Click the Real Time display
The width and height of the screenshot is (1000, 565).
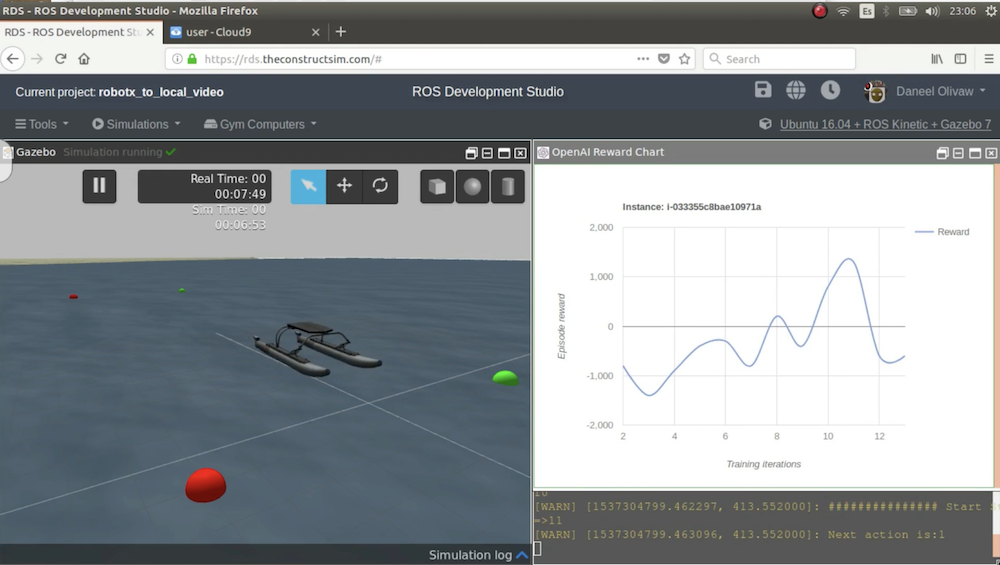tap(205, 186)
